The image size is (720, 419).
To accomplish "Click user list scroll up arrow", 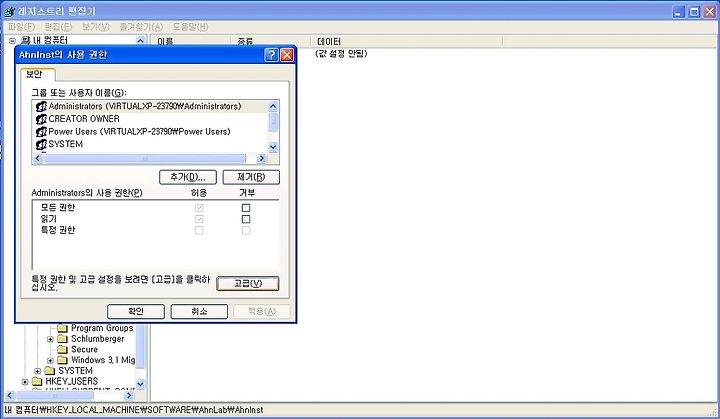I will pos(273,107).
